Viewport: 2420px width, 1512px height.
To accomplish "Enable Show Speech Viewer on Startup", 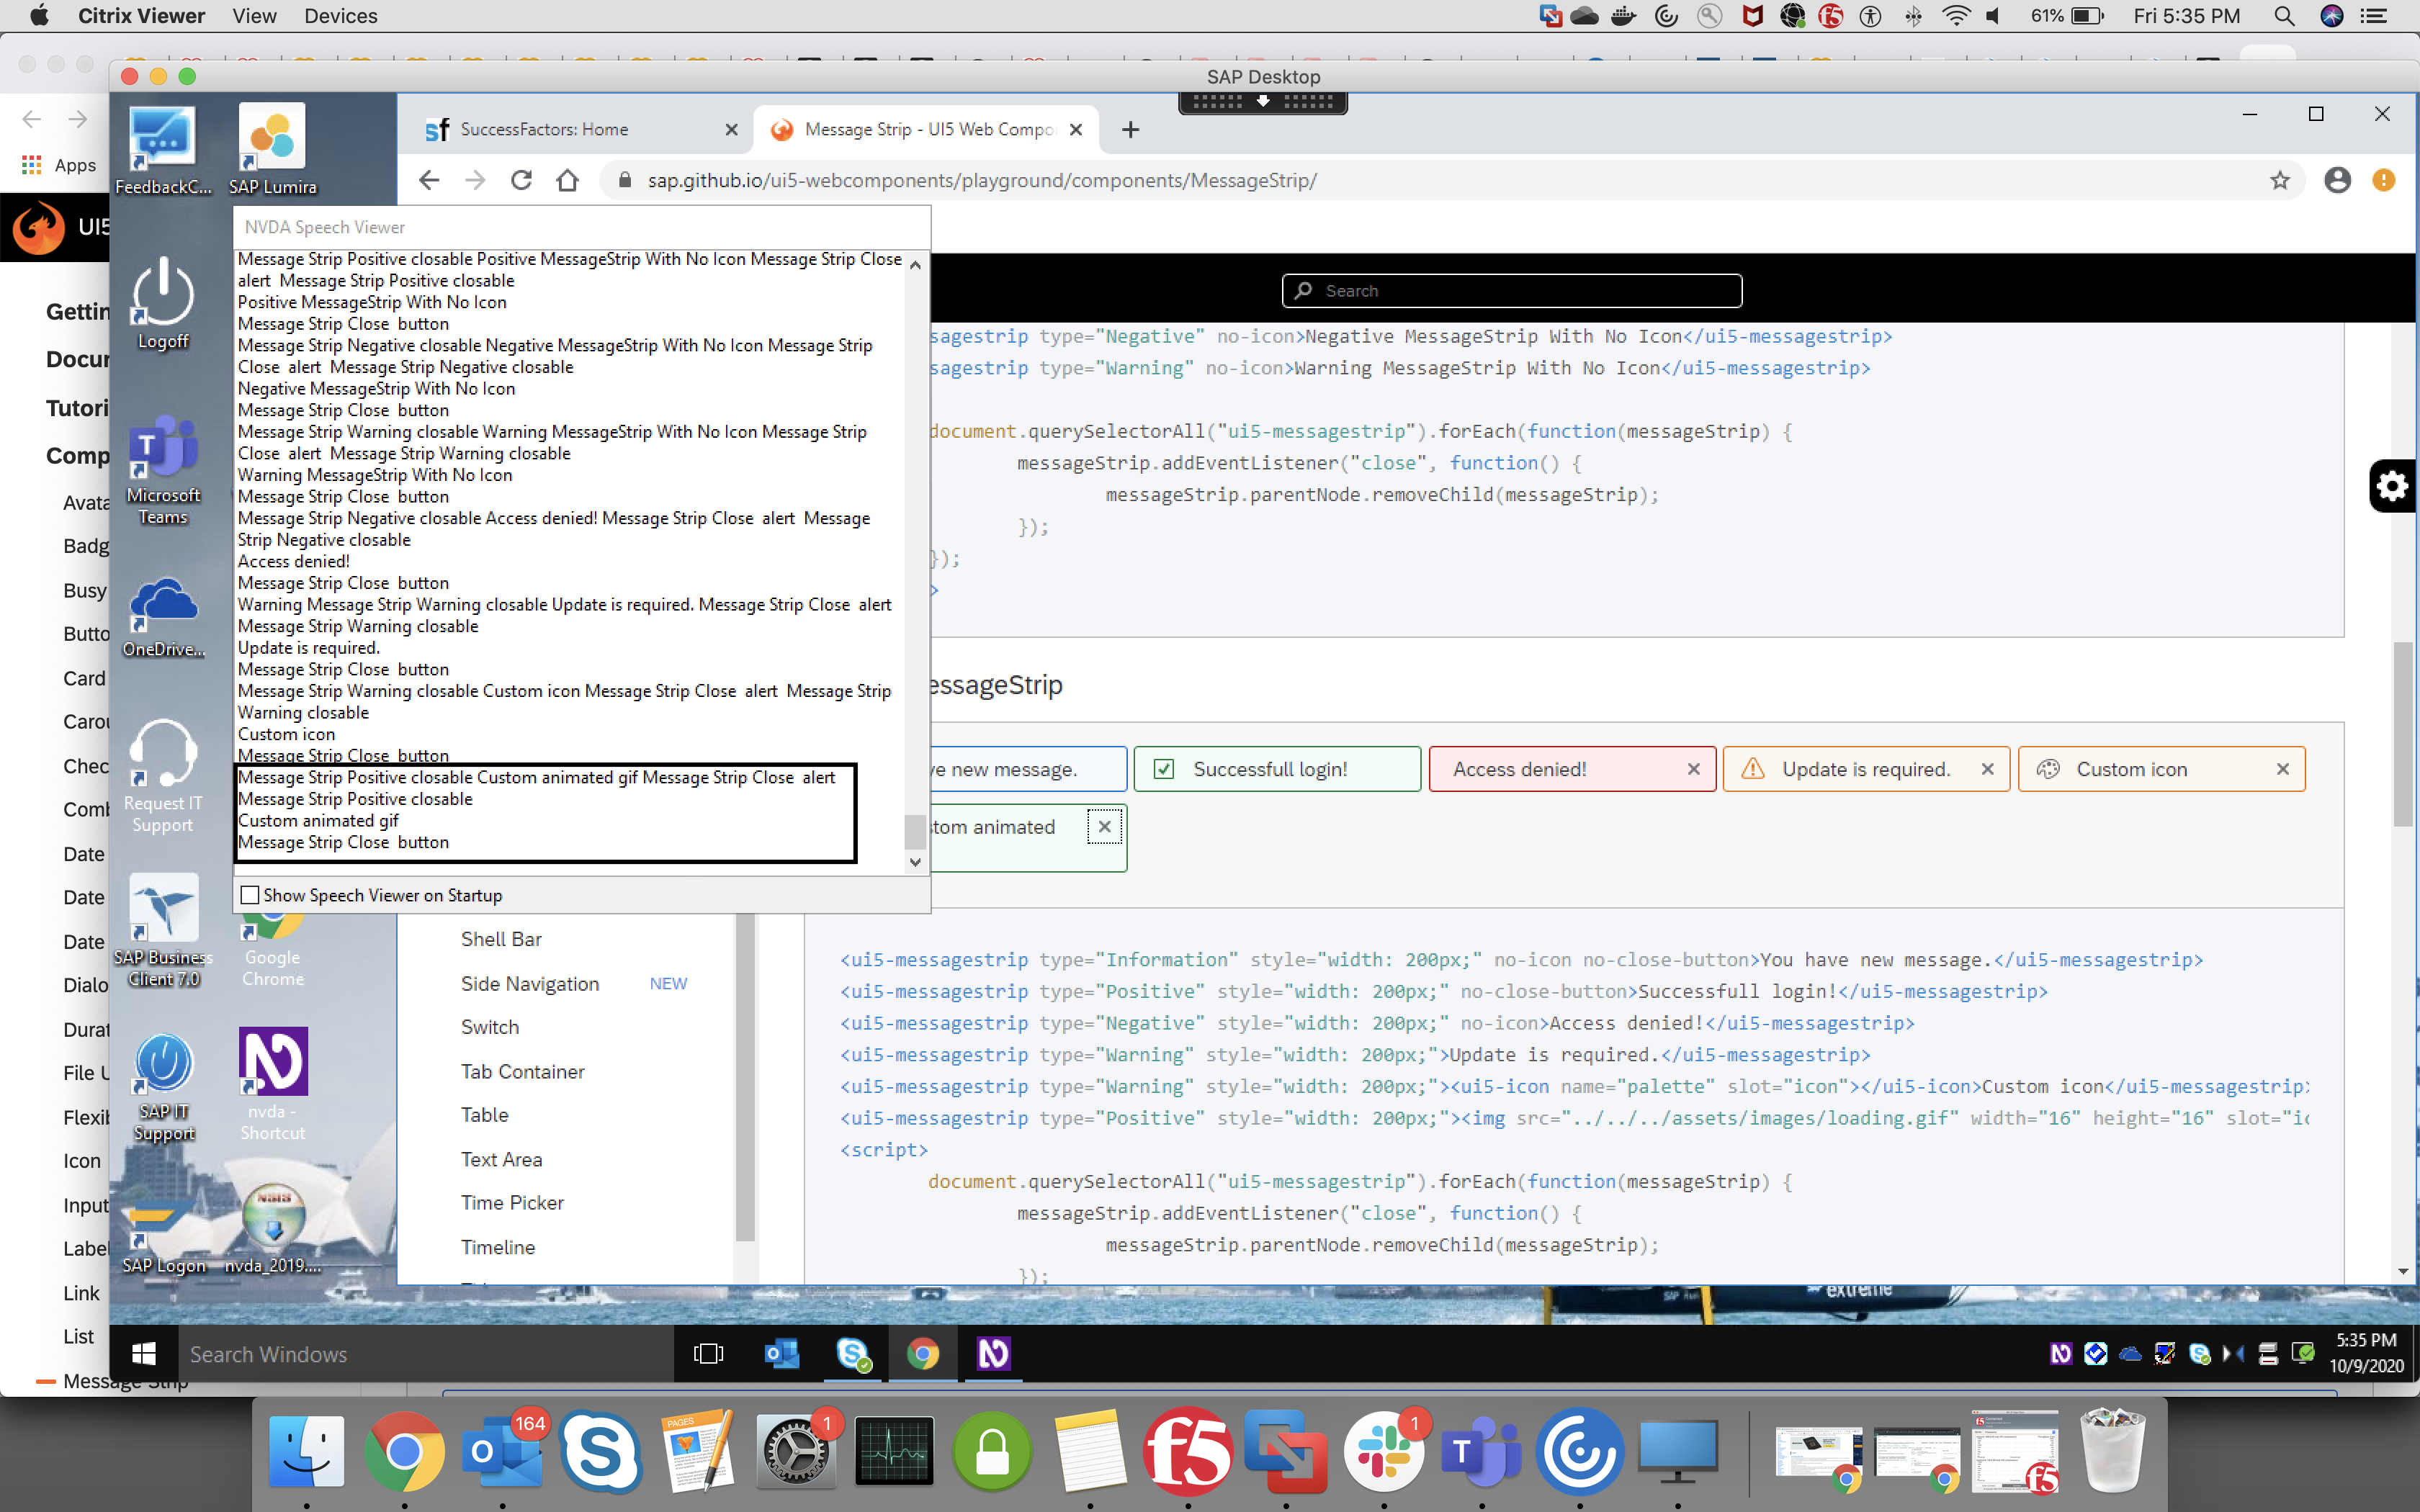I will click(250, 895).
